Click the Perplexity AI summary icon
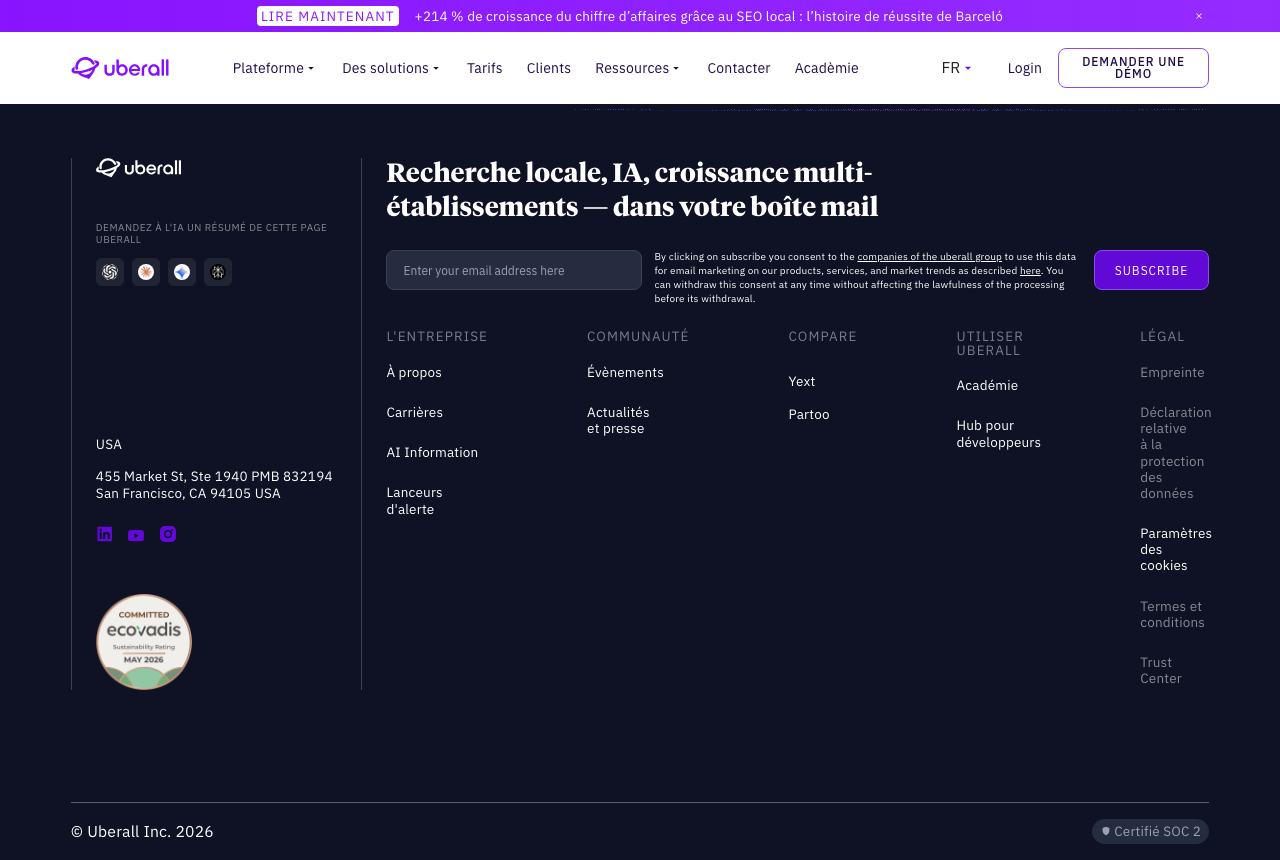Image resolution: width=1280 pixels, height=860 pixels. [x=218, y=272]
